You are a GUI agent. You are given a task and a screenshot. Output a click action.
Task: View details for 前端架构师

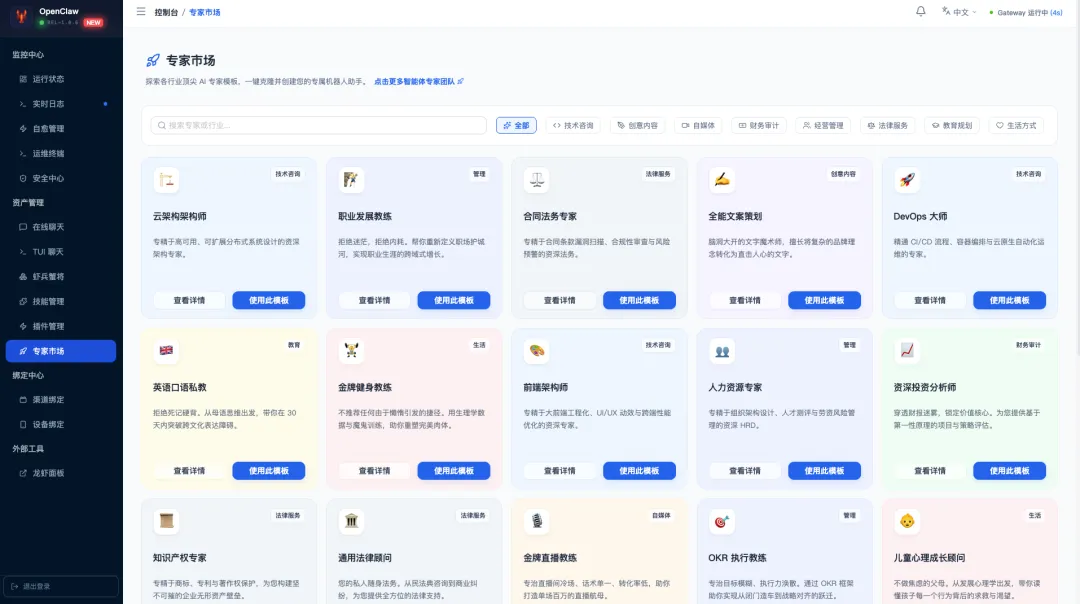click(x=560, y=471)
